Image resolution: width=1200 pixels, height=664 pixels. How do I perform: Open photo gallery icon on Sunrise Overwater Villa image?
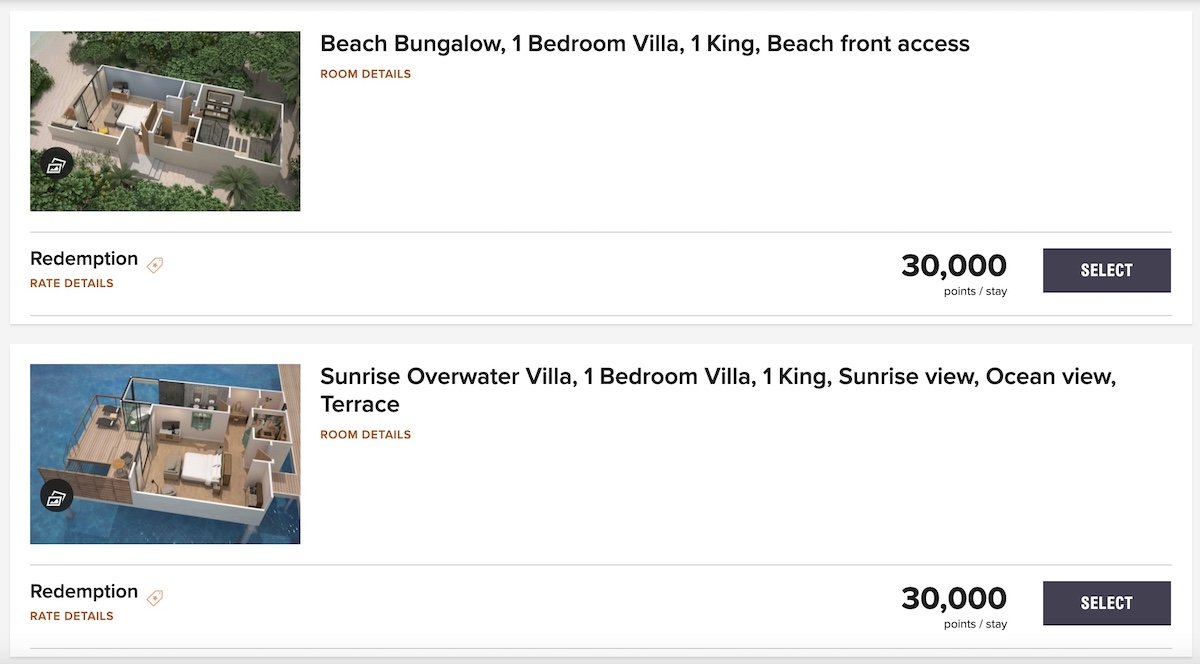[x=58, y=497]
